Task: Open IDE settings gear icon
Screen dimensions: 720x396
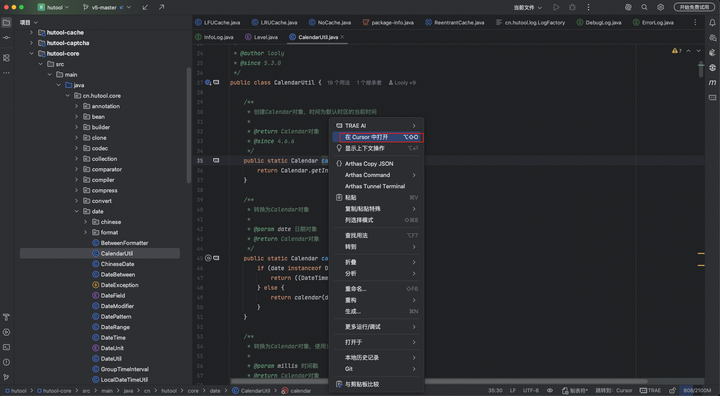Action: coord(660,7)
